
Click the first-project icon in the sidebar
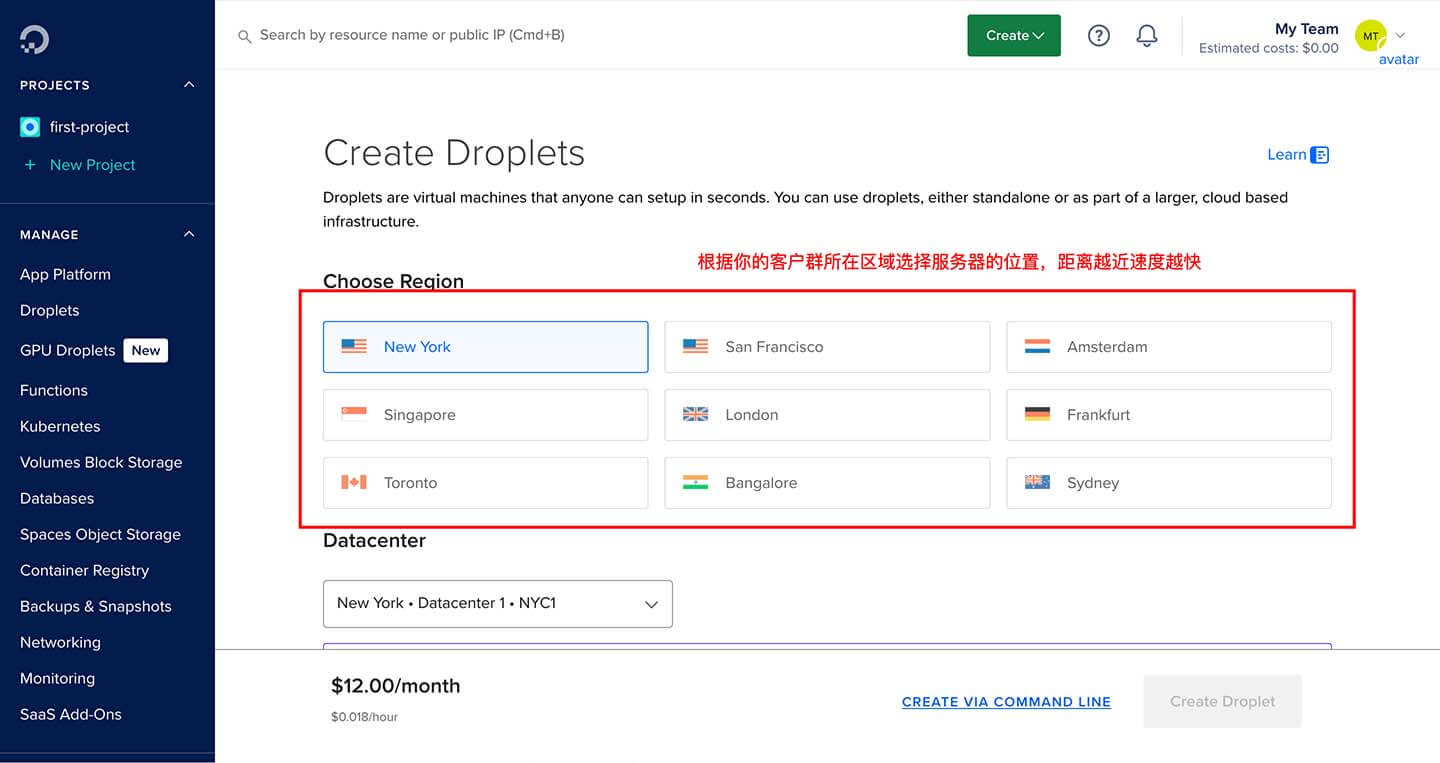click(x=30, y=127)
